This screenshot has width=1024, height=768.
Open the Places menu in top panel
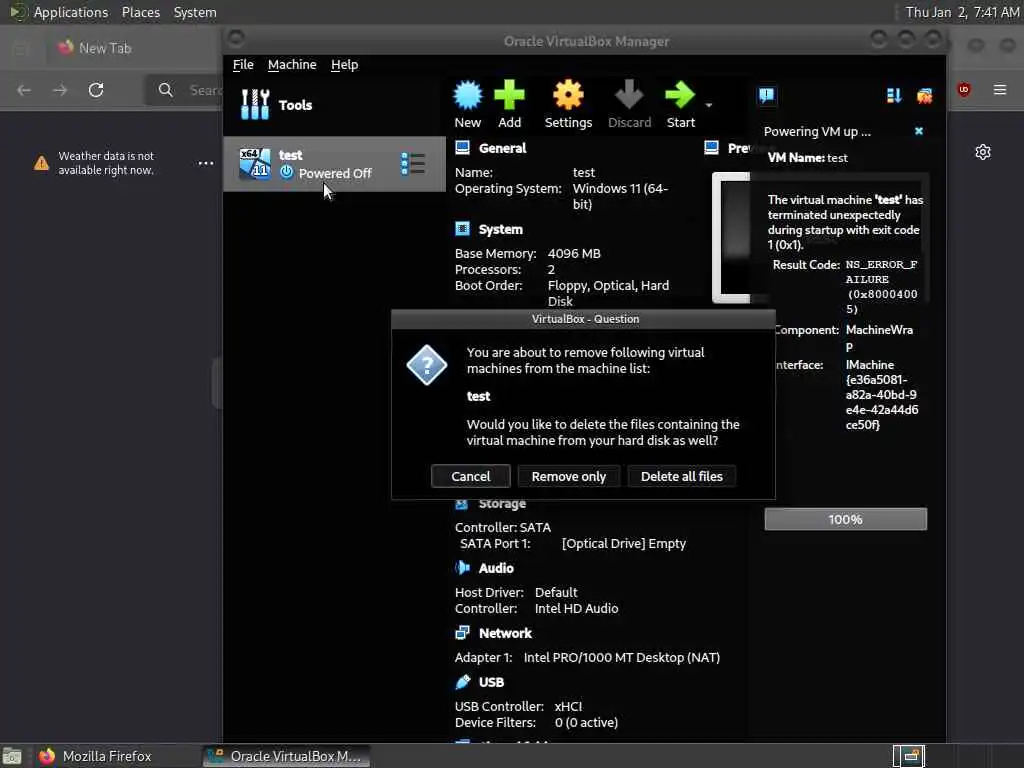point(140,12)
